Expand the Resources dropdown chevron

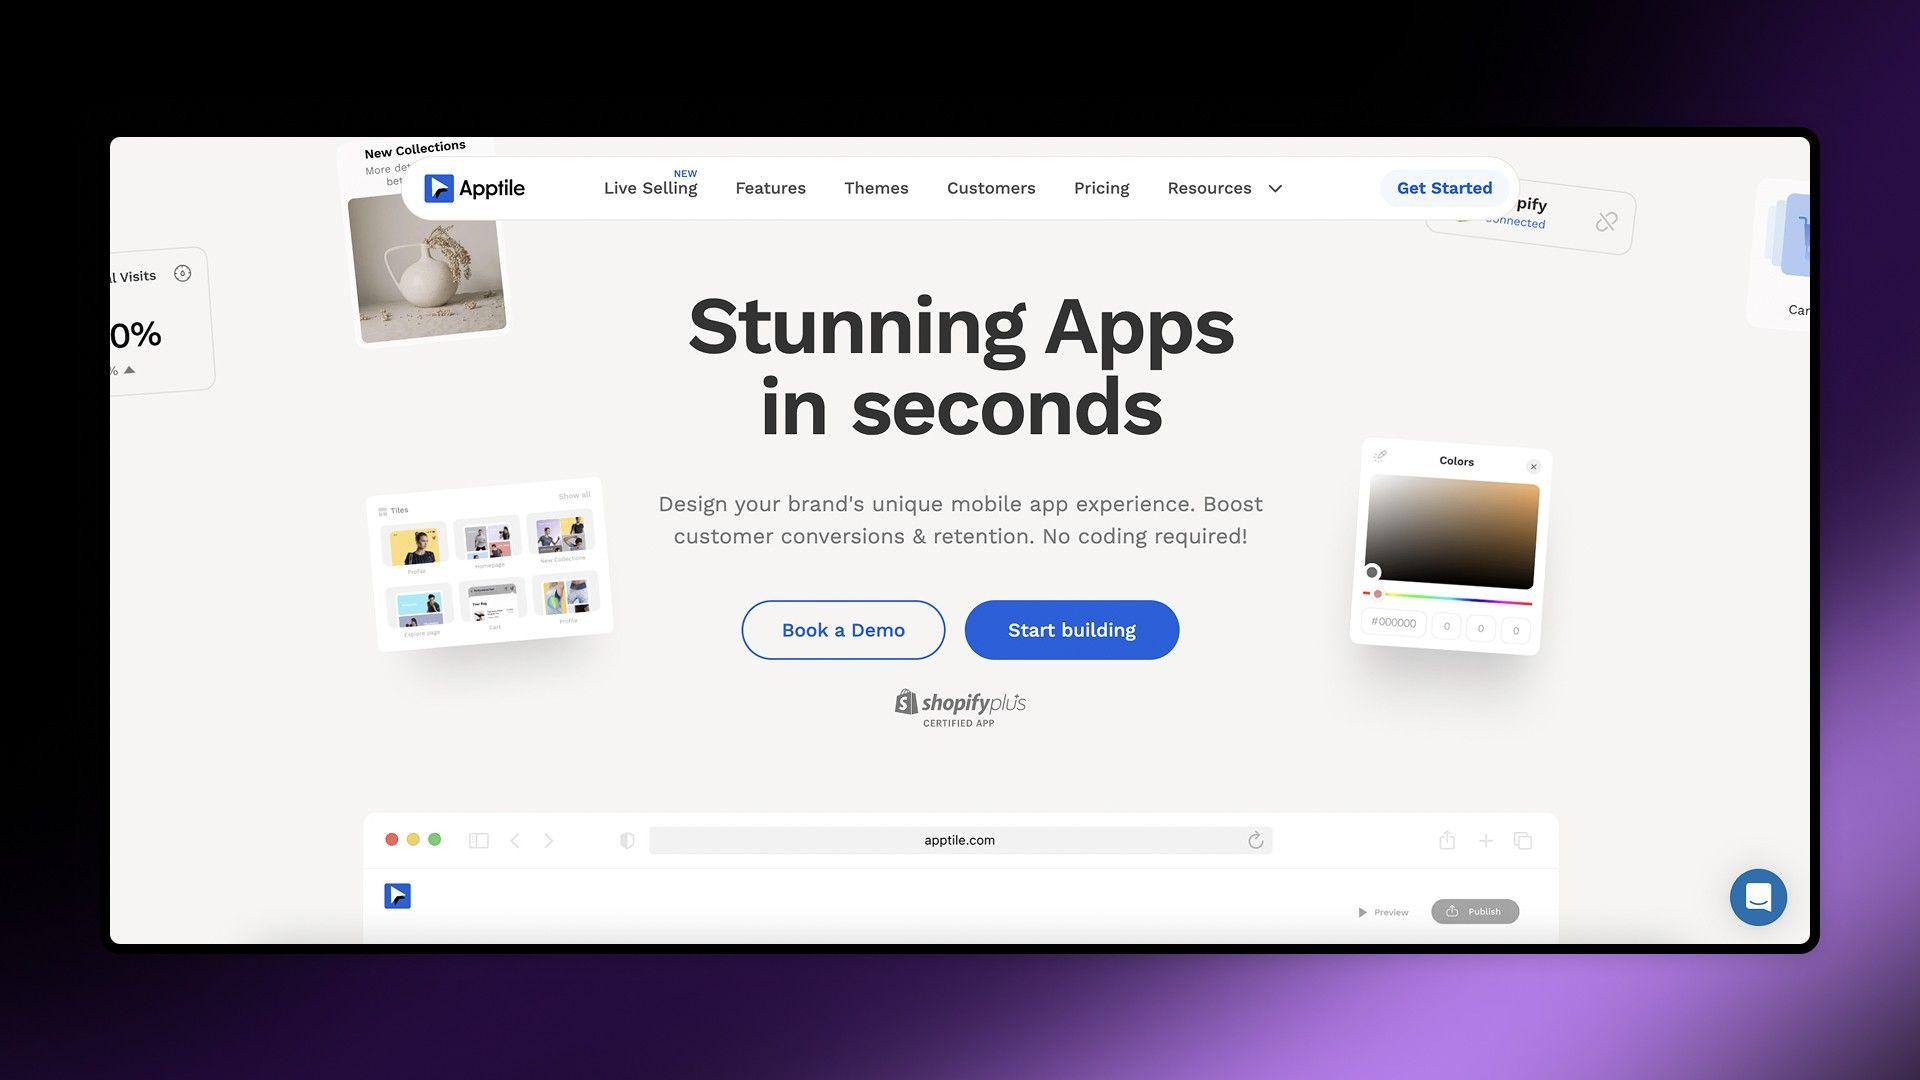click(1275, 189)
